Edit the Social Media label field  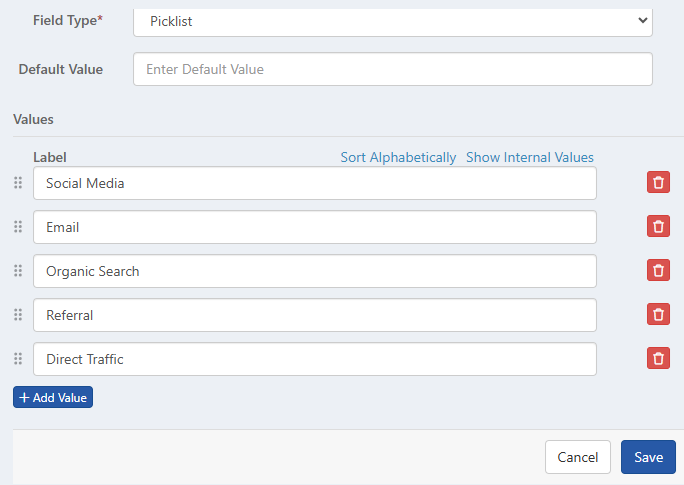pyautogui.click(x=314, y=183)
